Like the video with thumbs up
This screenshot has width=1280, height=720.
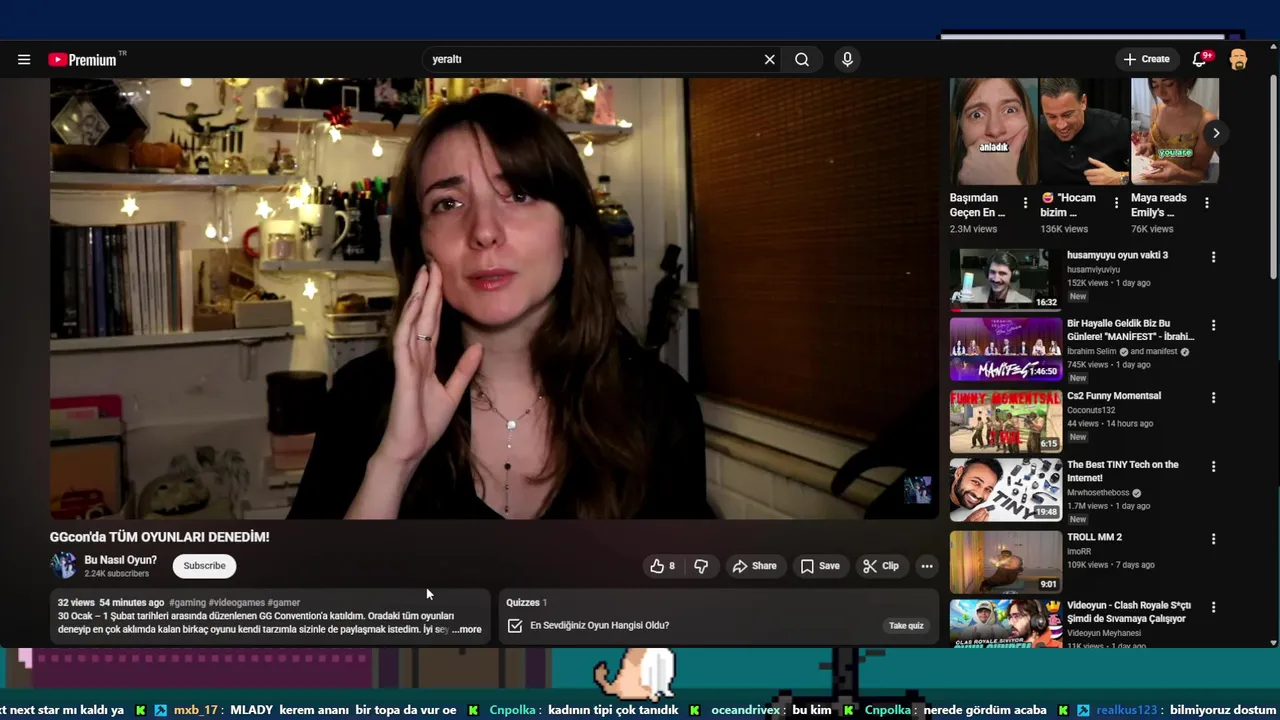click(662, 566)
